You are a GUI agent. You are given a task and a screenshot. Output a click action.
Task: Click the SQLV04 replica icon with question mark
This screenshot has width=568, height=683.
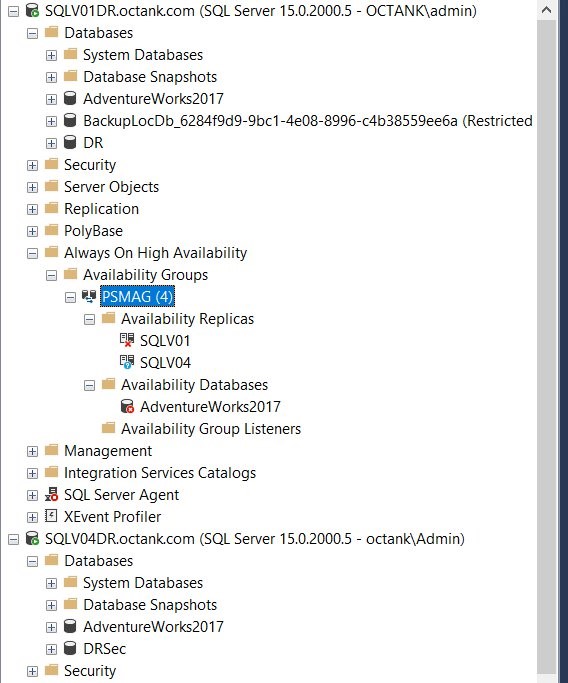(x=127, y=362)
